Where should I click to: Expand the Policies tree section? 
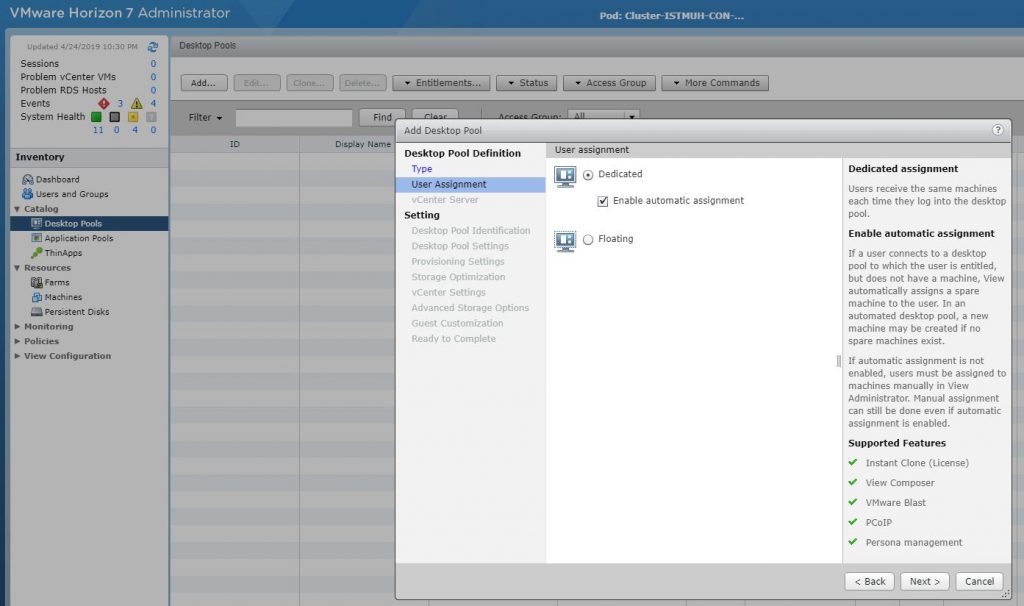coord(17,341)
